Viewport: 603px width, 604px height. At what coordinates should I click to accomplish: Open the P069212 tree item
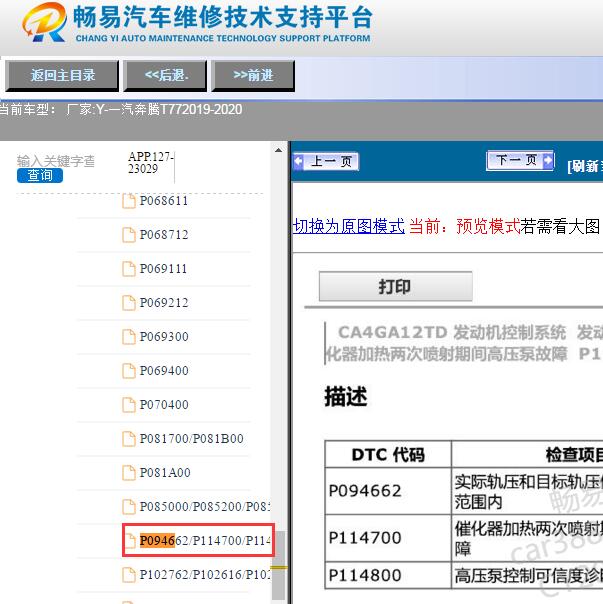coord(164,302)
